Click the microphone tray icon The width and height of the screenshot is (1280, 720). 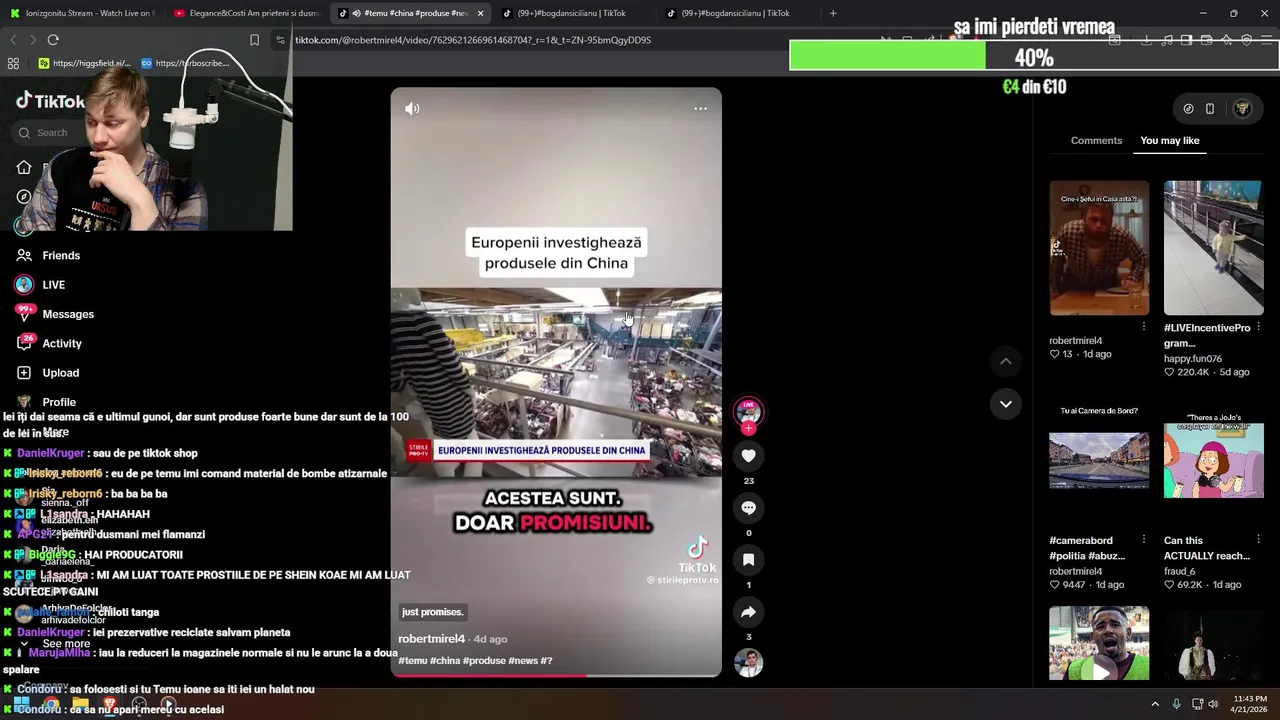click(1176, 704)
